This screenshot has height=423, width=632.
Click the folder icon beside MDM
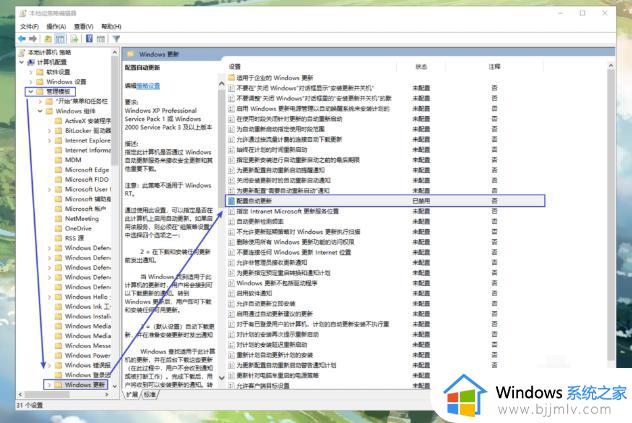(x=58, y=160)
